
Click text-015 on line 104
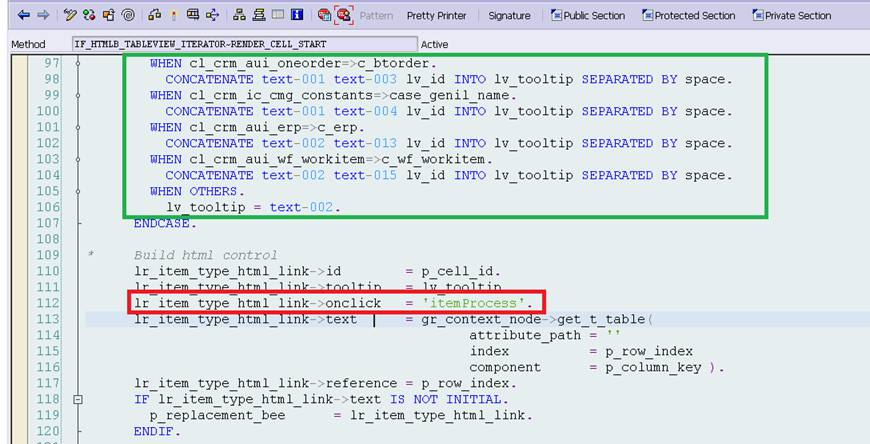point(365,175)
